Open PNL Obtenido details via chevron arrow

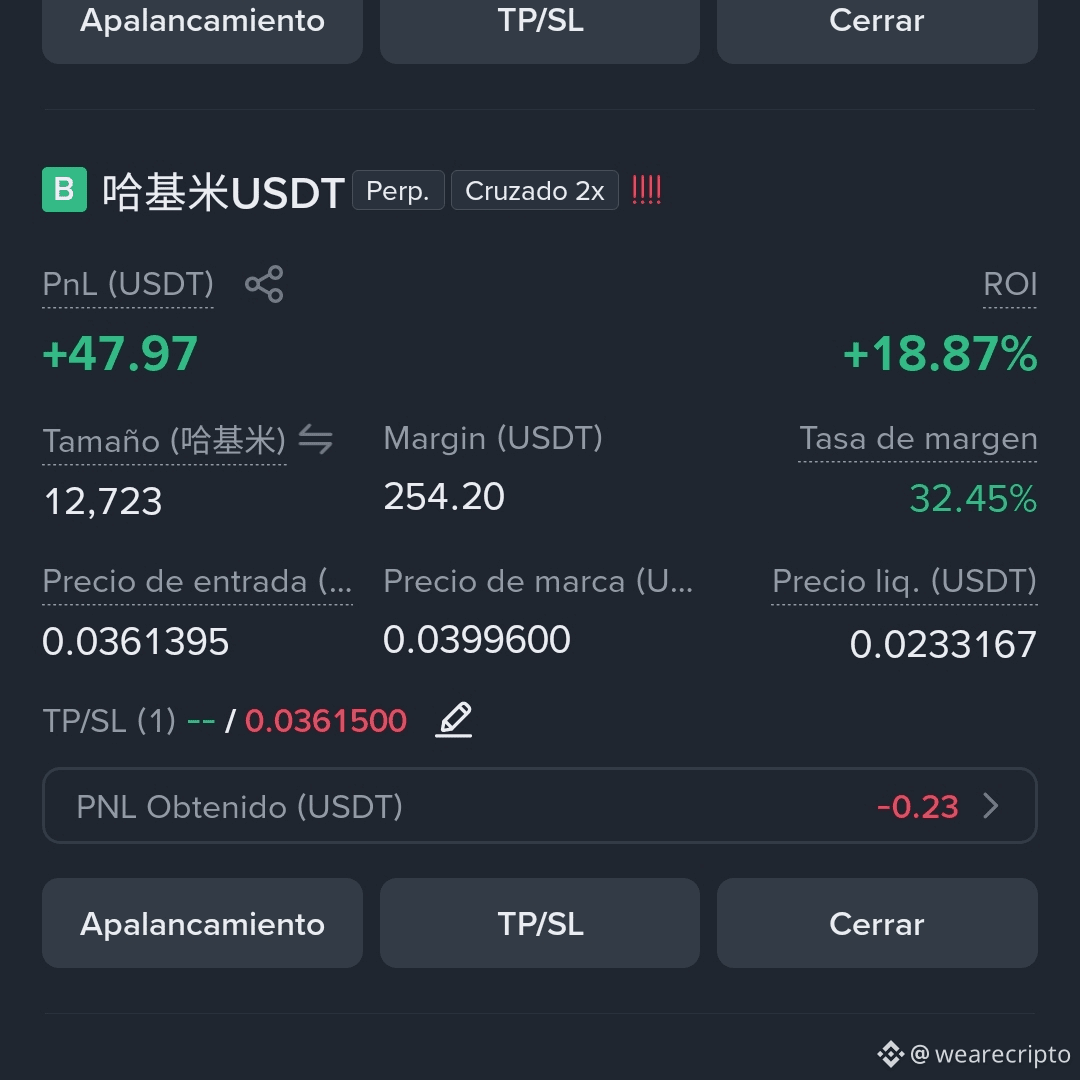coord(991,805)
